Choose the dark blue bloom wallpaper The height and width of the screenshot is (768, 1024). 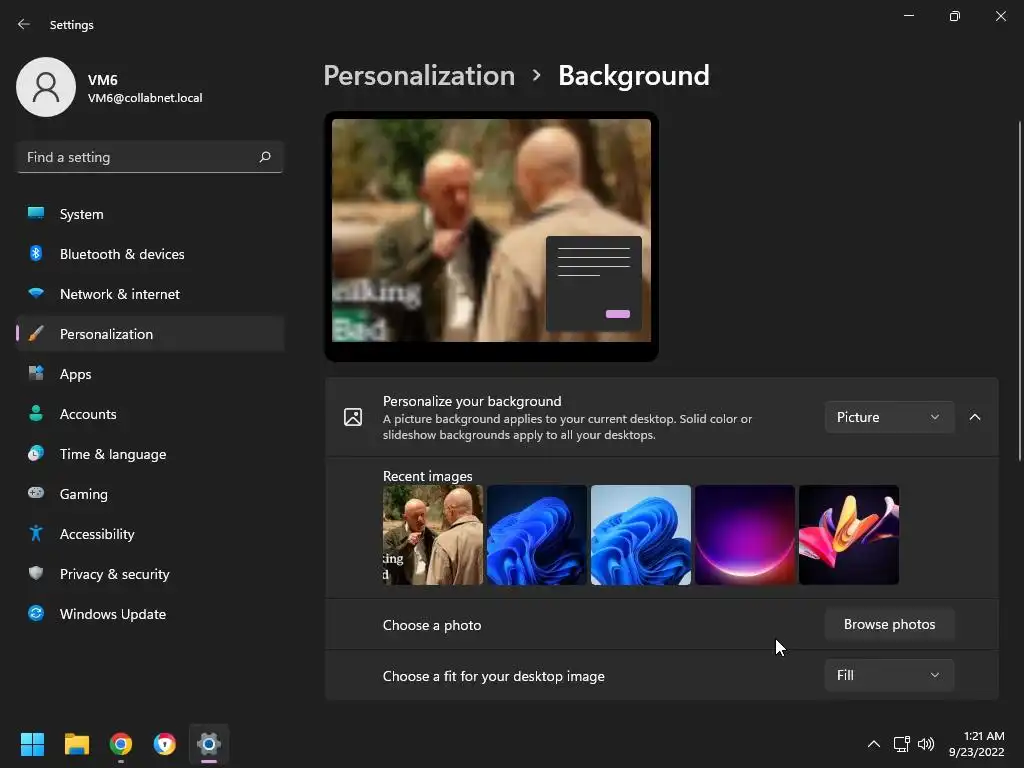(x=536, y=535)
